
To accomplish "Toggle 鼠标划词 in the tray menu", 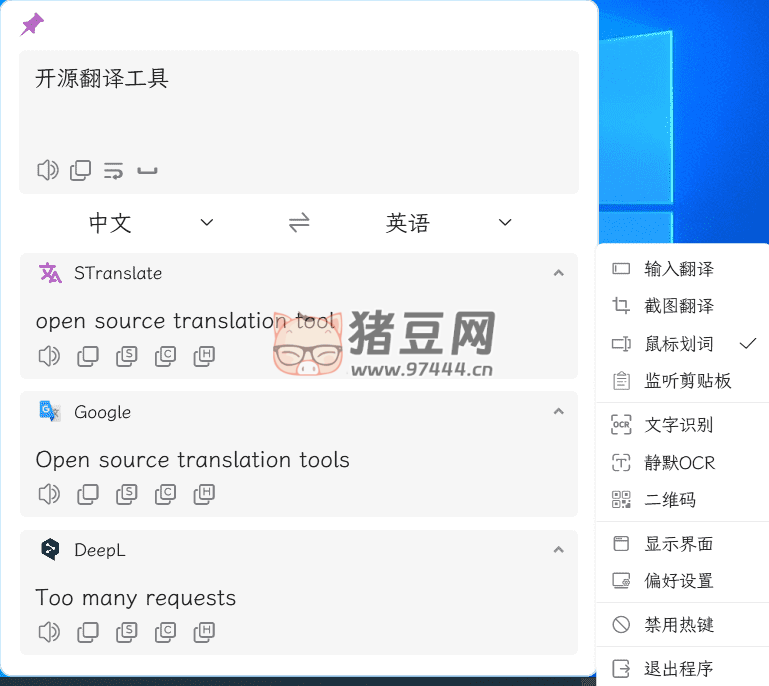I will pyautogui.click(x=680, y=344).
